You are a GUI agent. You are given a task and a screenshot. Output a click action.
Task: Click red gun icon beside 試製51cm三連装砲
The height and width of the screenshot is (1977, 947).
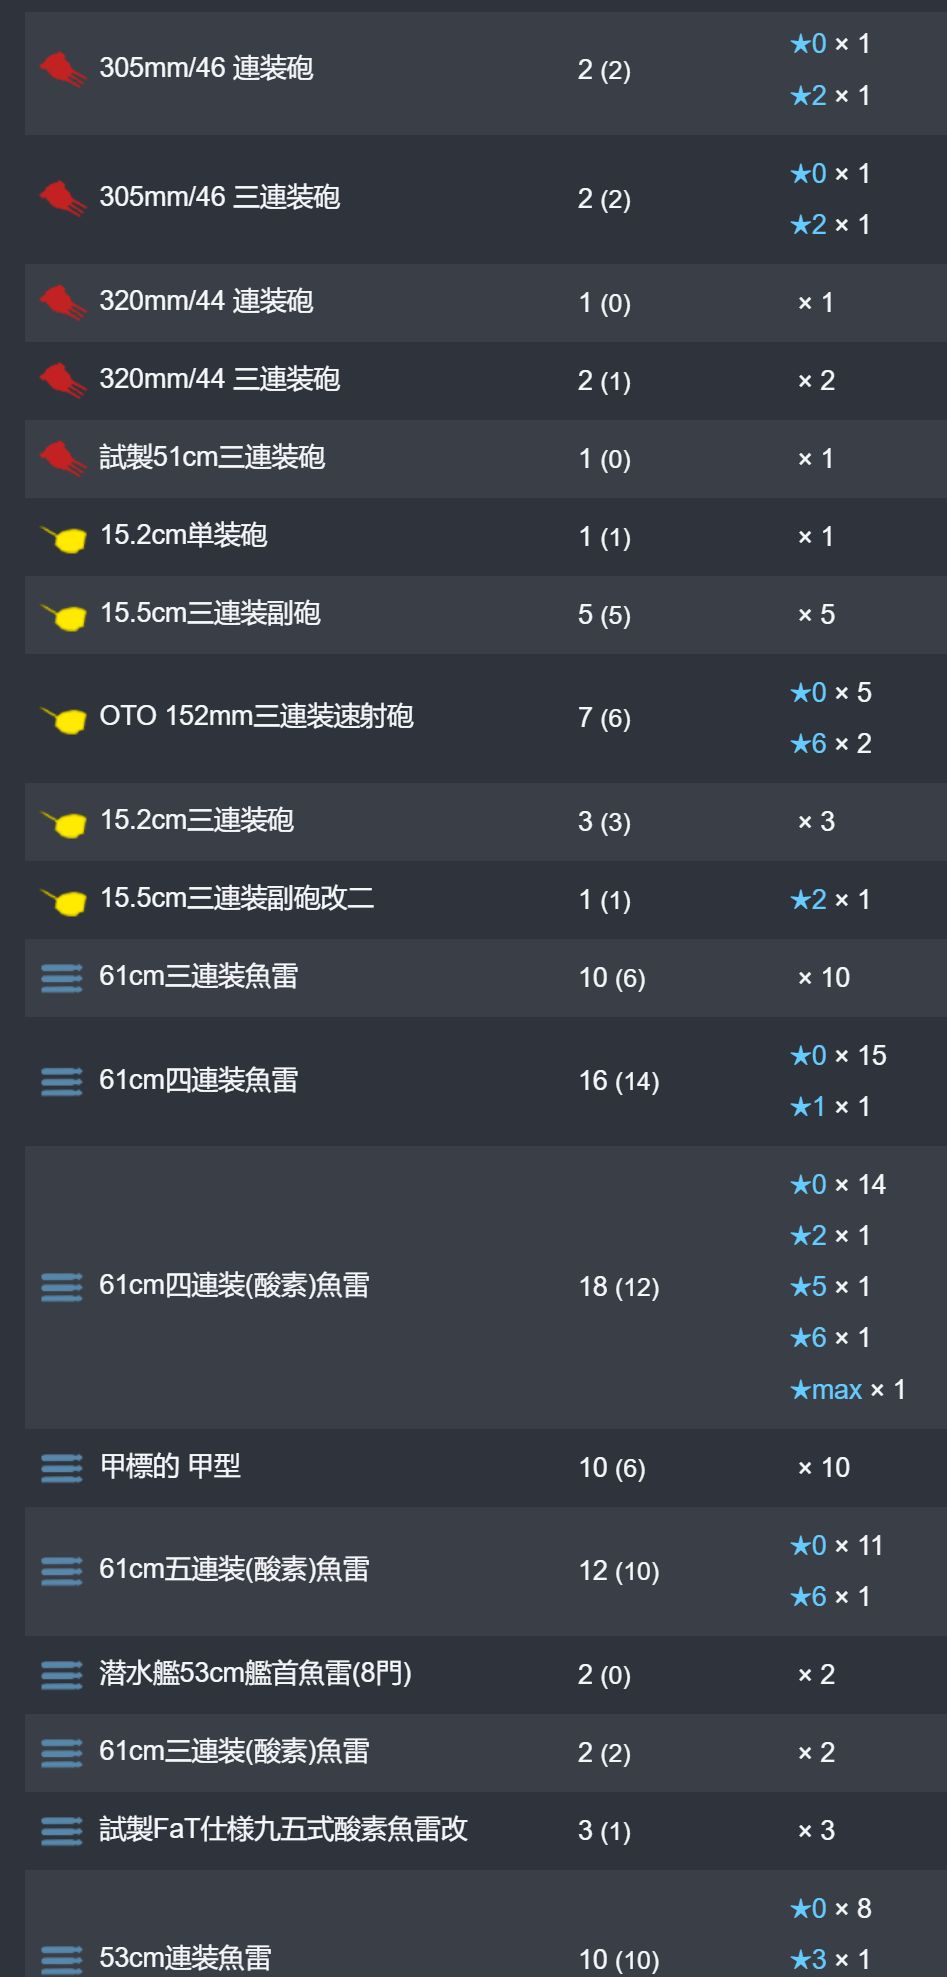pos(63,459)
